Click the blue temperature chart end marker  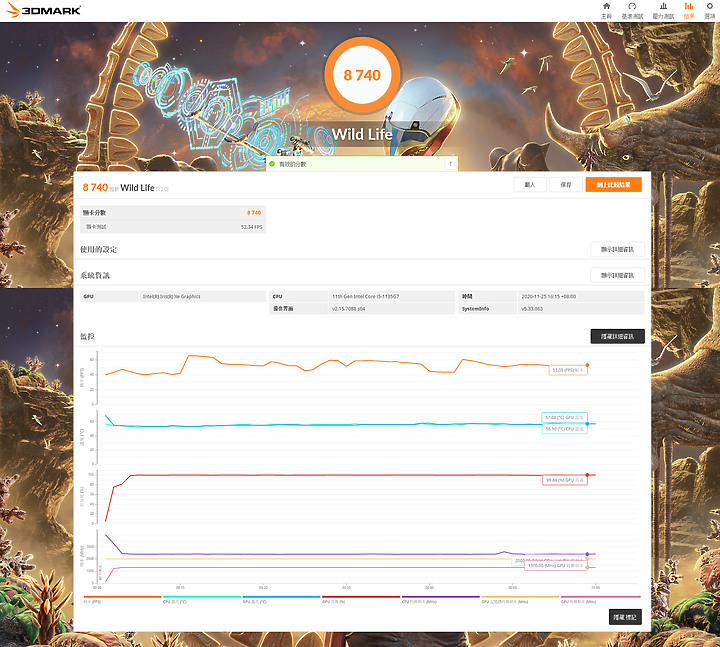[587, 424]
